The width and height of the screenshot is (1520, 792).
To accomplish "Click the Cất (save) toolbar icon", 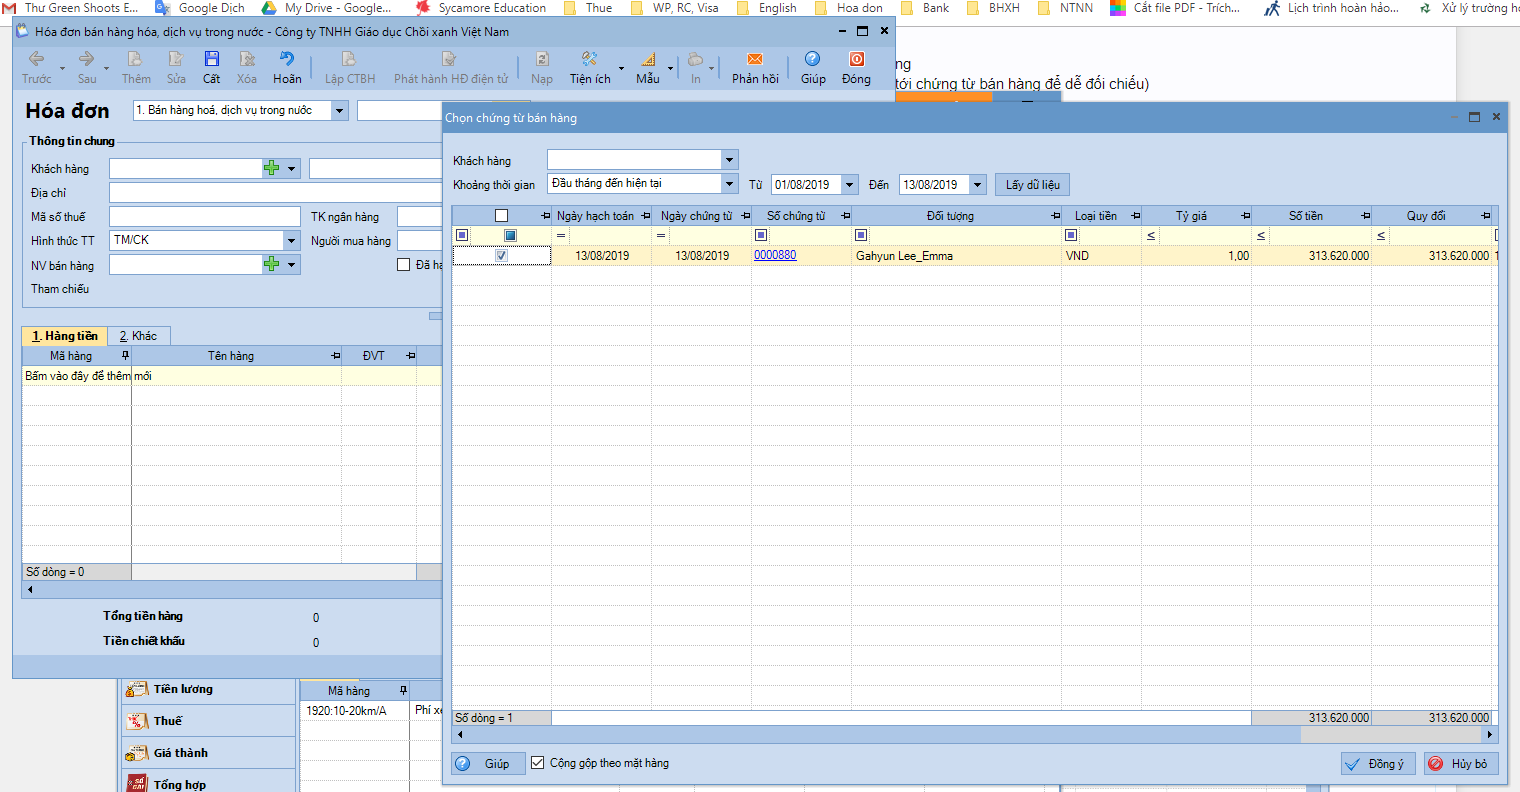I will (x=211, y=66).
